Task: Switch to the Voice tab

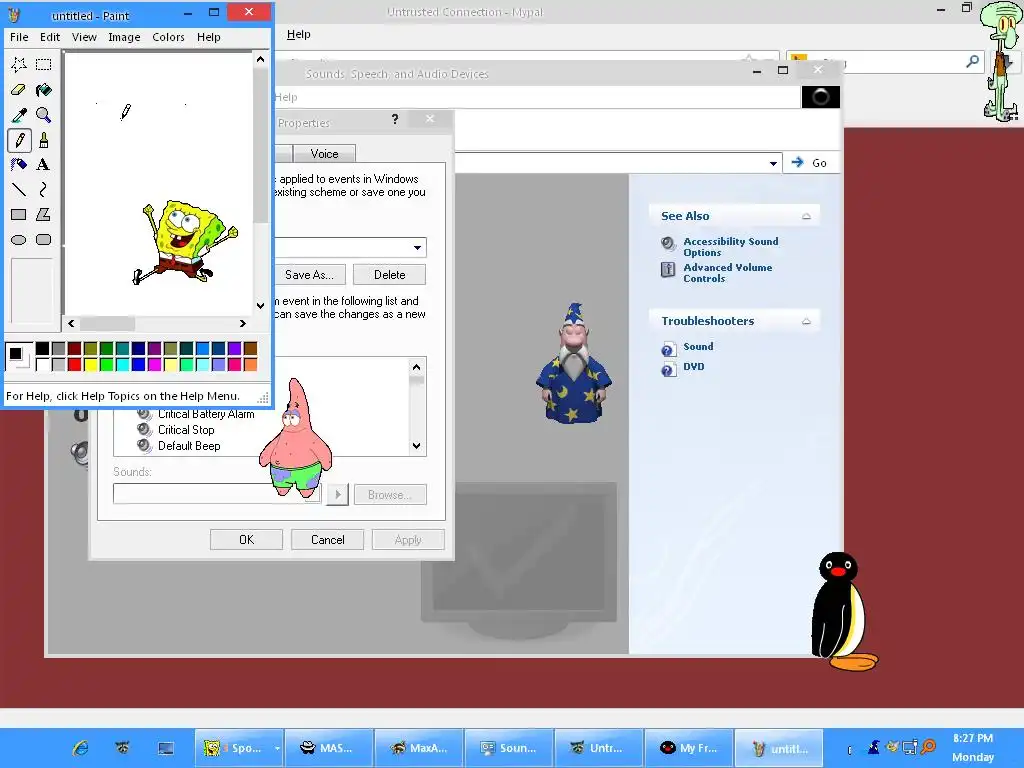Action: (325, 153)
